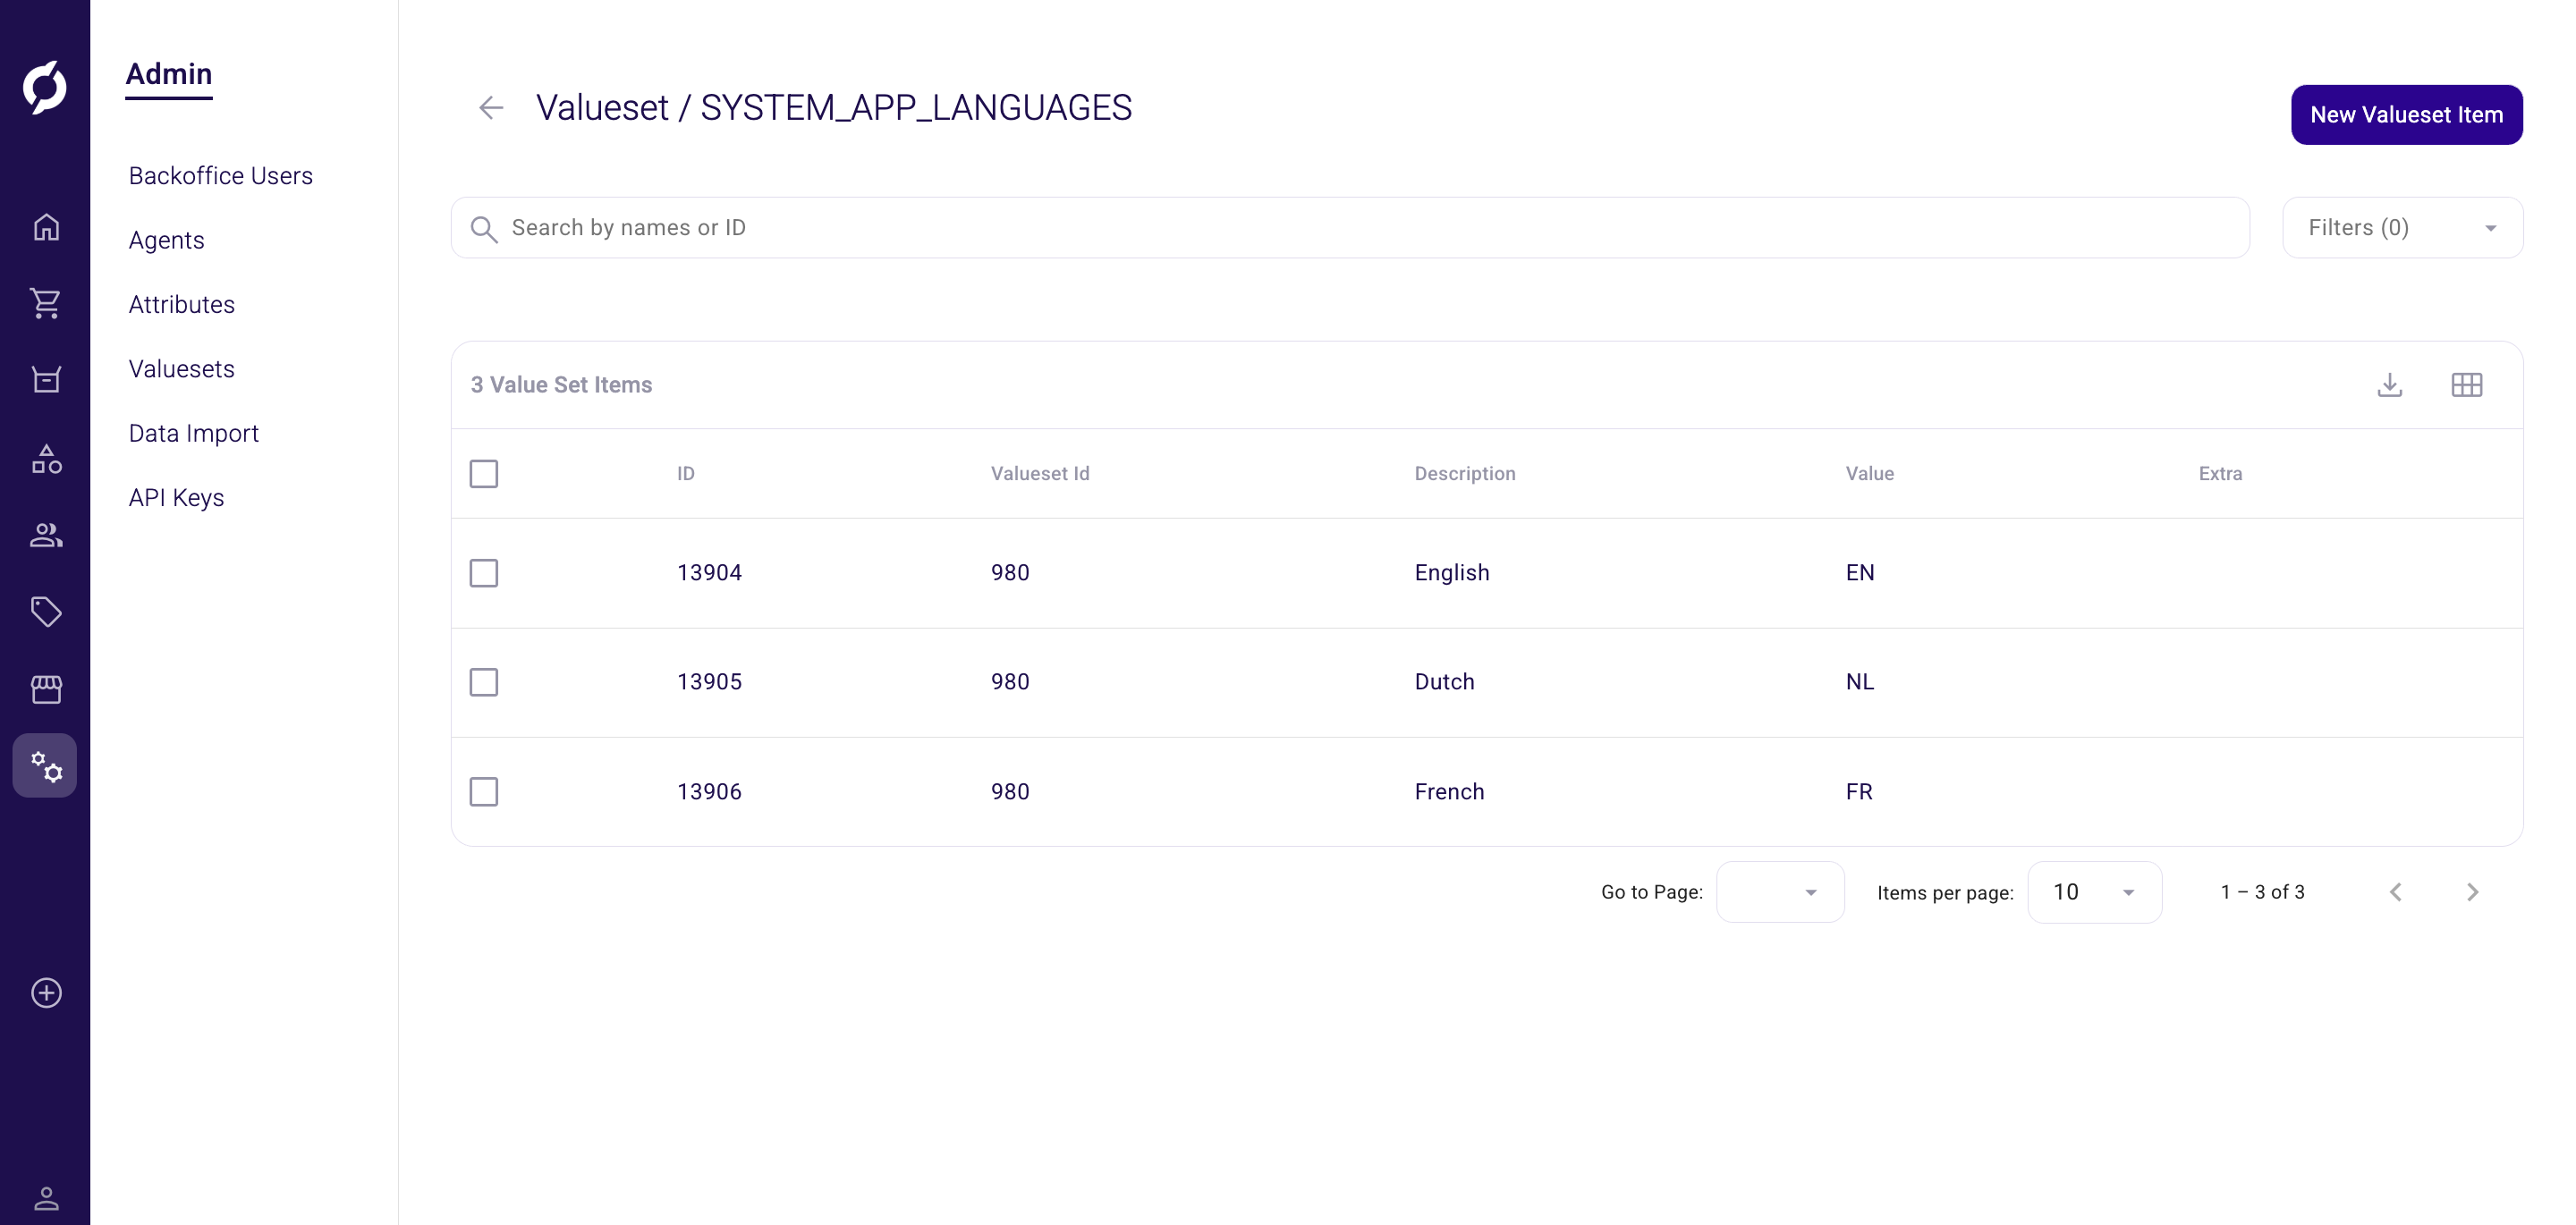The width and height of the screenshot is (2576, 1225).
Task: Select the admin gears settings icon
Action: [45, 765]
